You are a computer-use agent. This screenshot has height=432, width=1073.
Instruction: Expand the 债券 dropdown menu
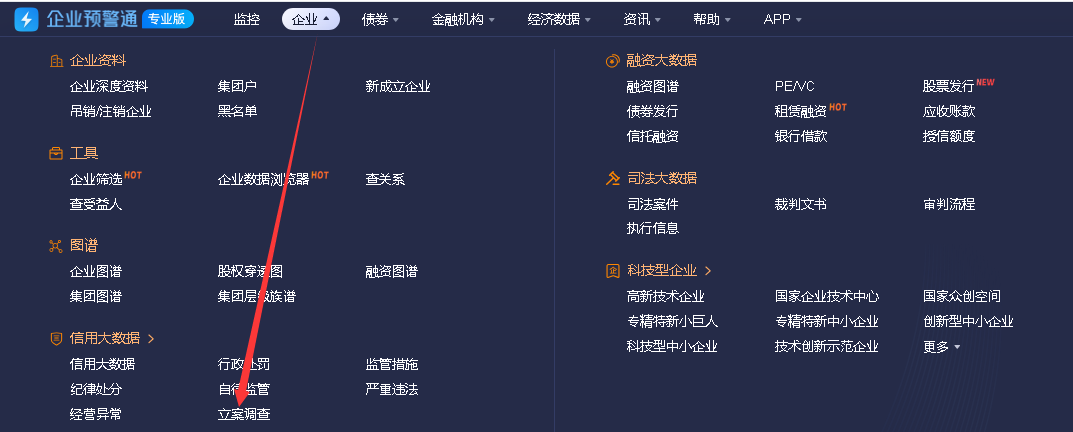380,20
